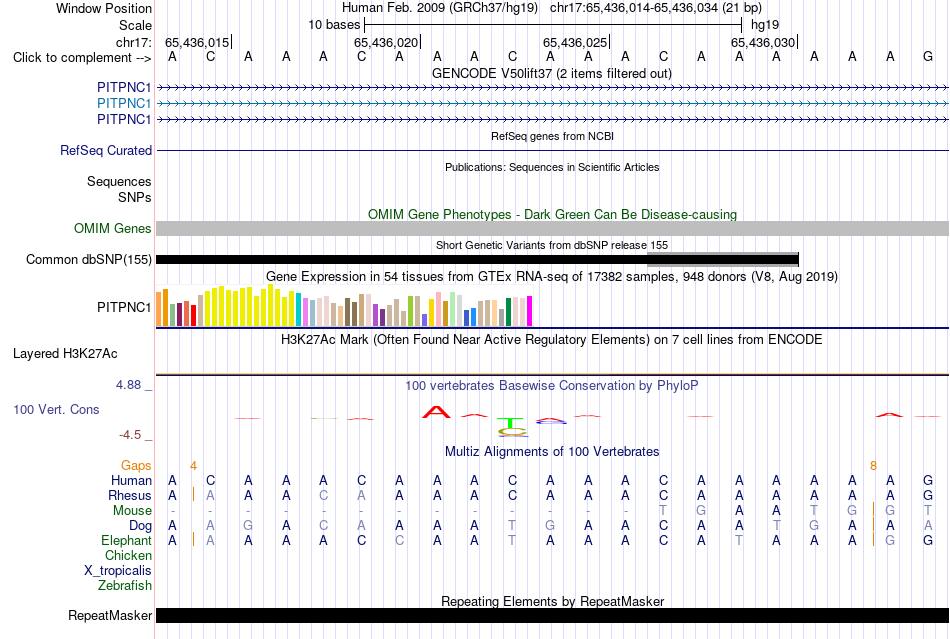Image resolution: width=950 pixels, height=639 pixels.
Task: Click the full-width black Common dbSNP bar
Action: 477,259
